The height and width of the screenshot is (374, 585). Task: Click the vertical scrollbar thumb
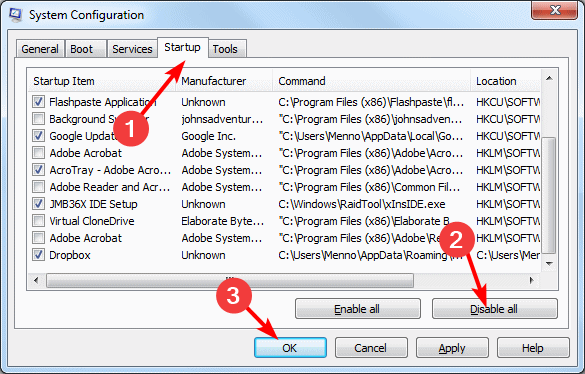click(x=549, y=196)
